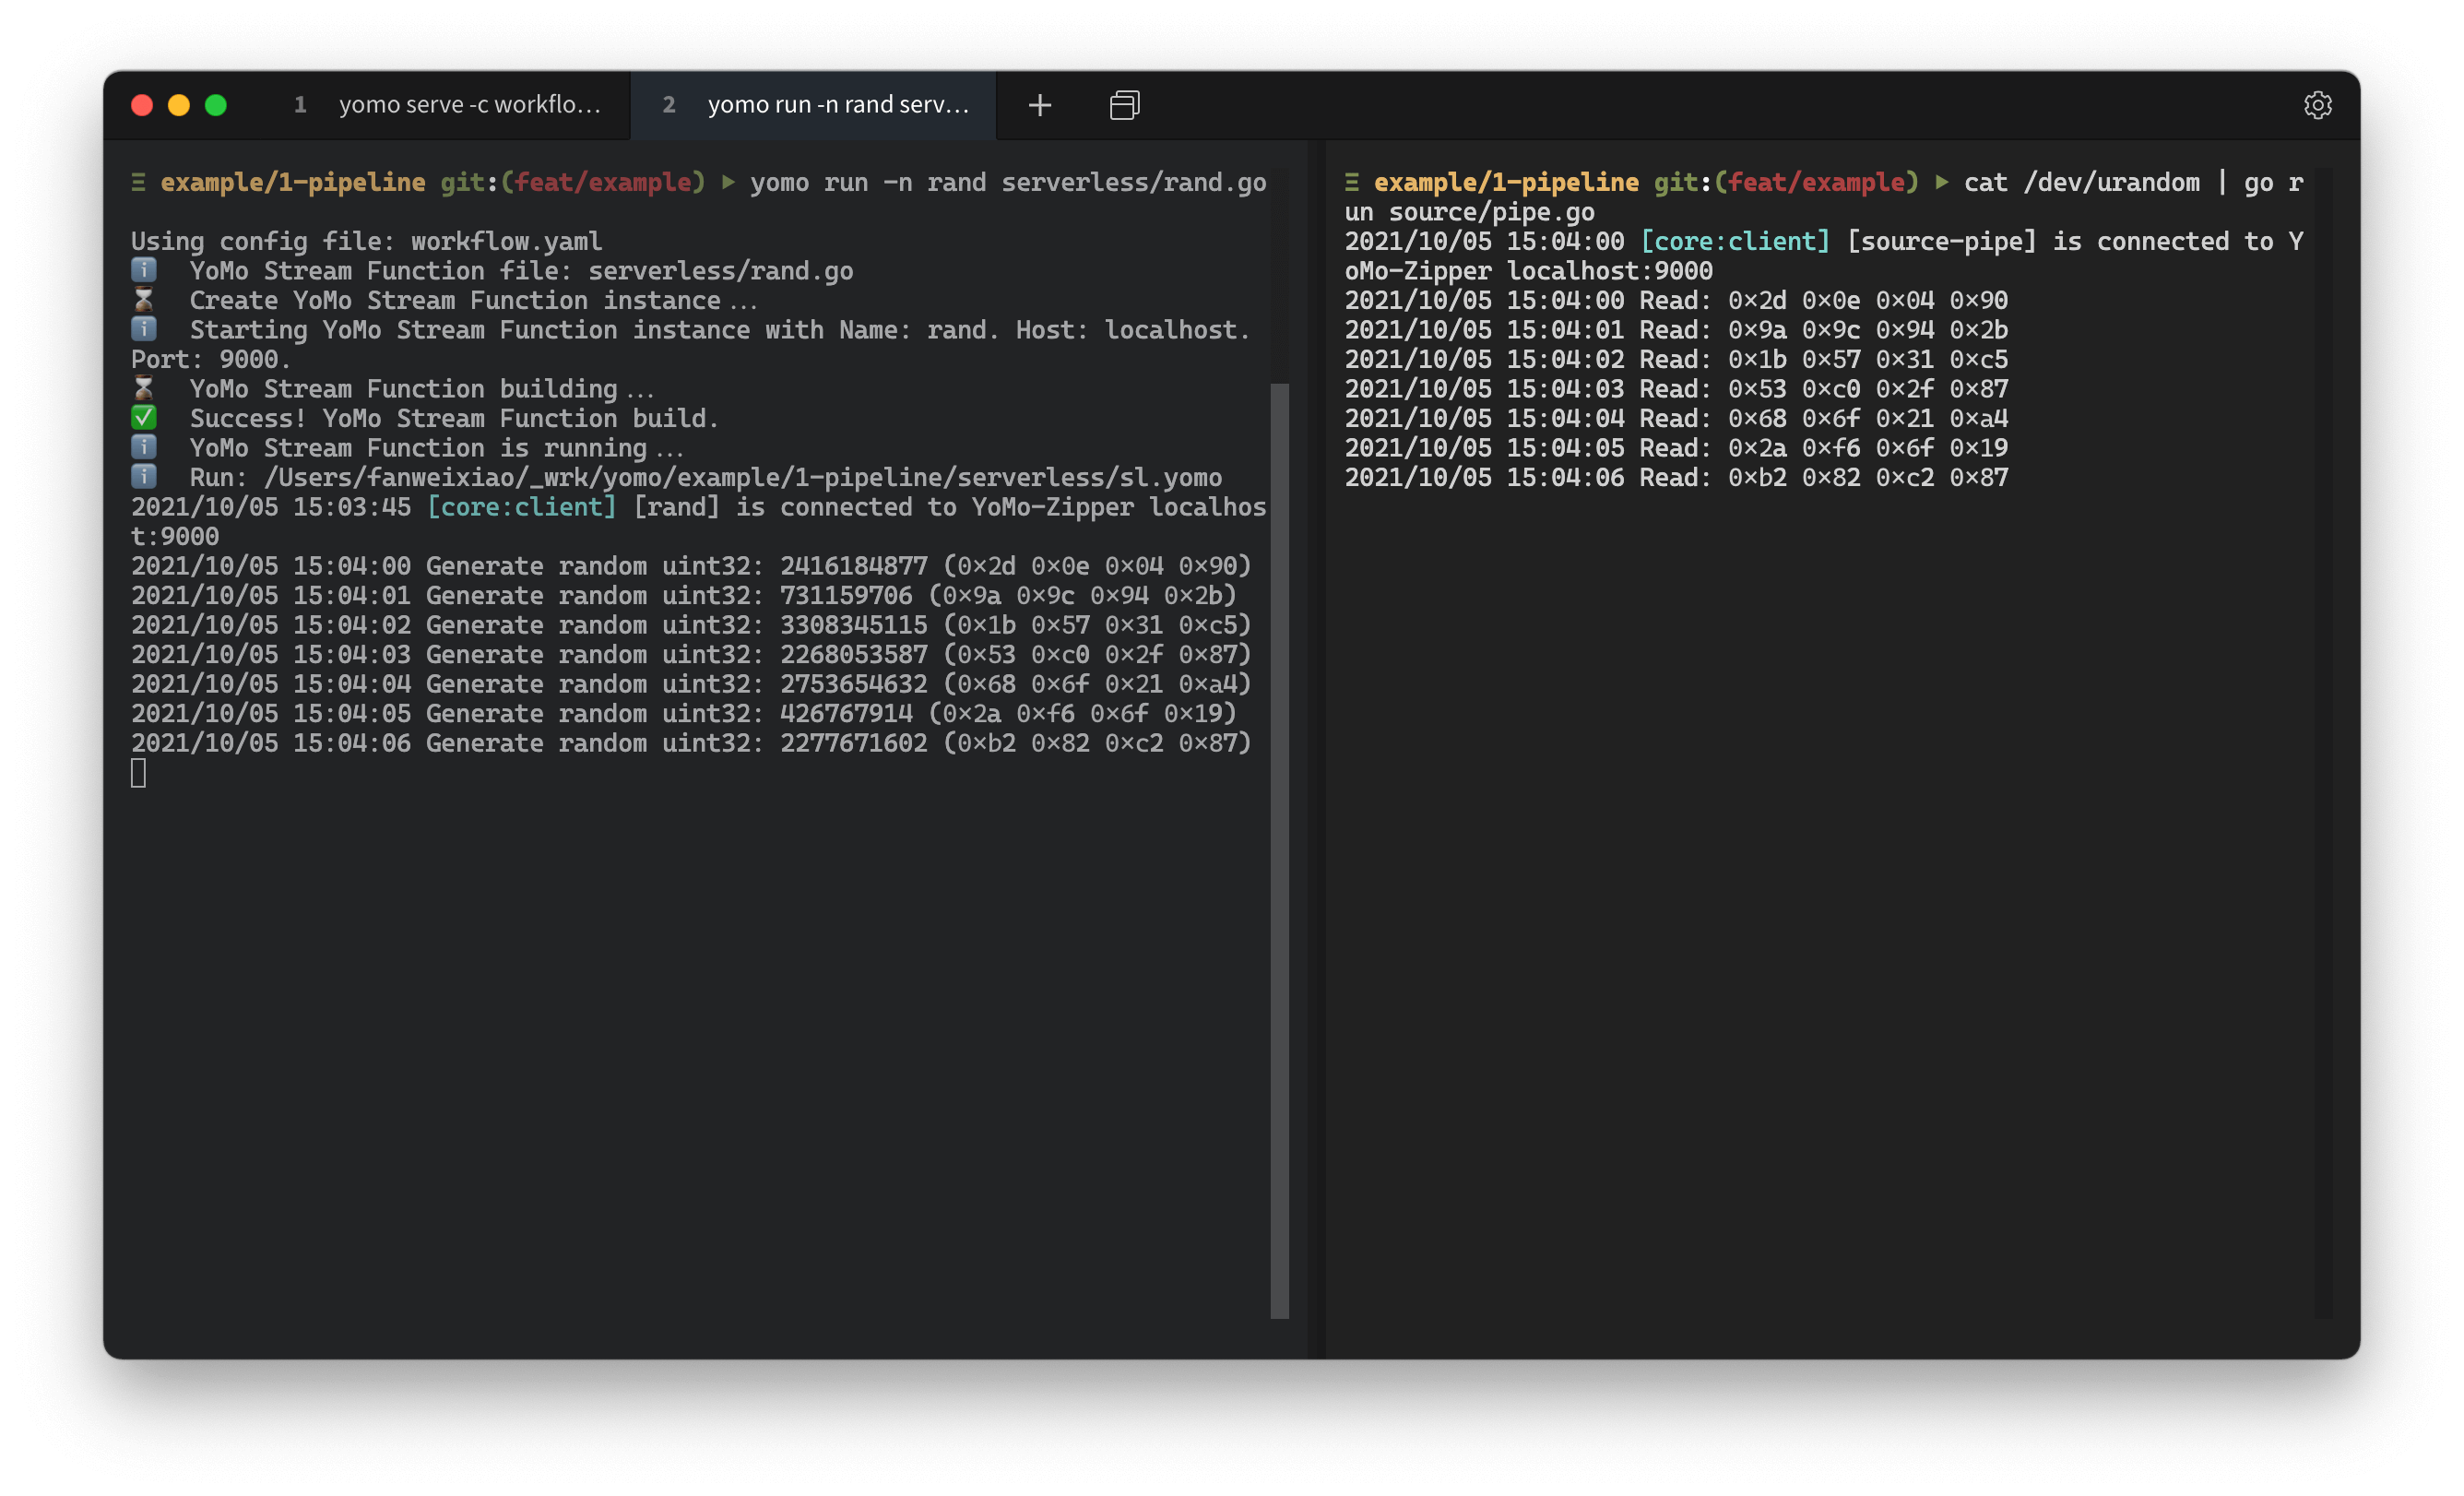Click the value 2753654632 in left pane
Image resolution: width=2464 pixels, height=1496 pixels.
[854, 684]
